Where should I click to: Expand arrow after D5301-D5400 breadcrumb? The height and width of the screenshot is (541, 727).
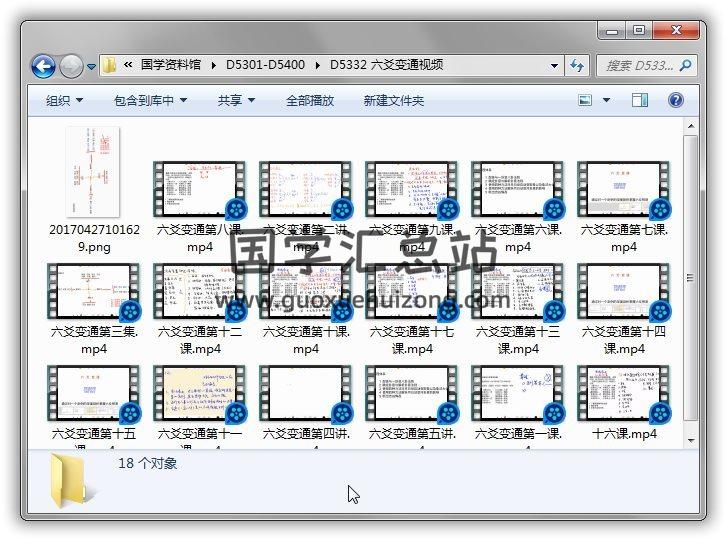(318, 65)
